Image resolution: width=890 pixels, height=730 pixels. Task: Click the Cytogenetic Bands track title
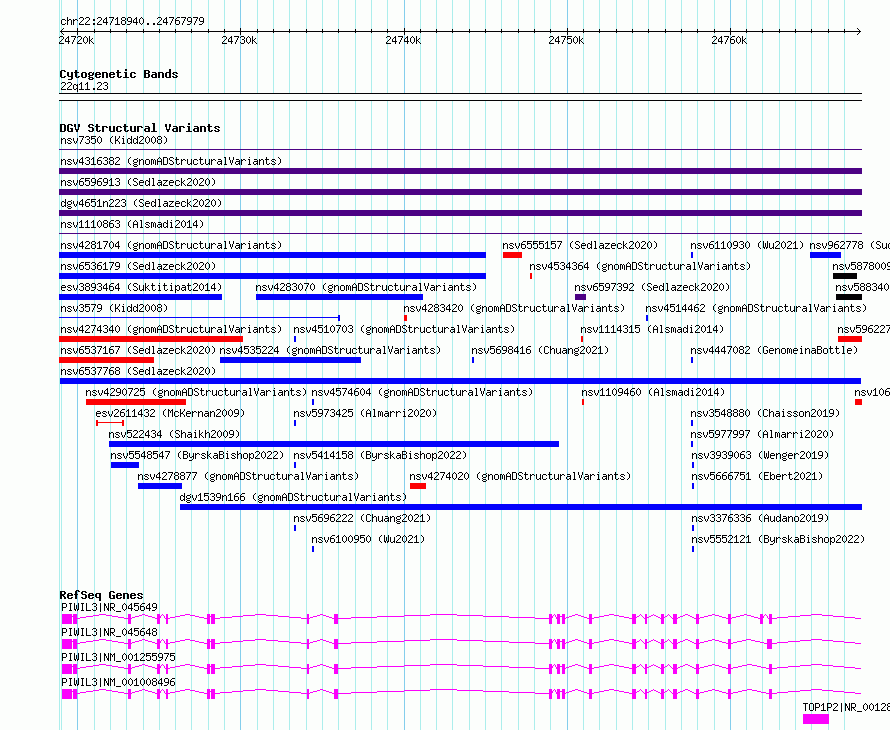tap(119, 74)
